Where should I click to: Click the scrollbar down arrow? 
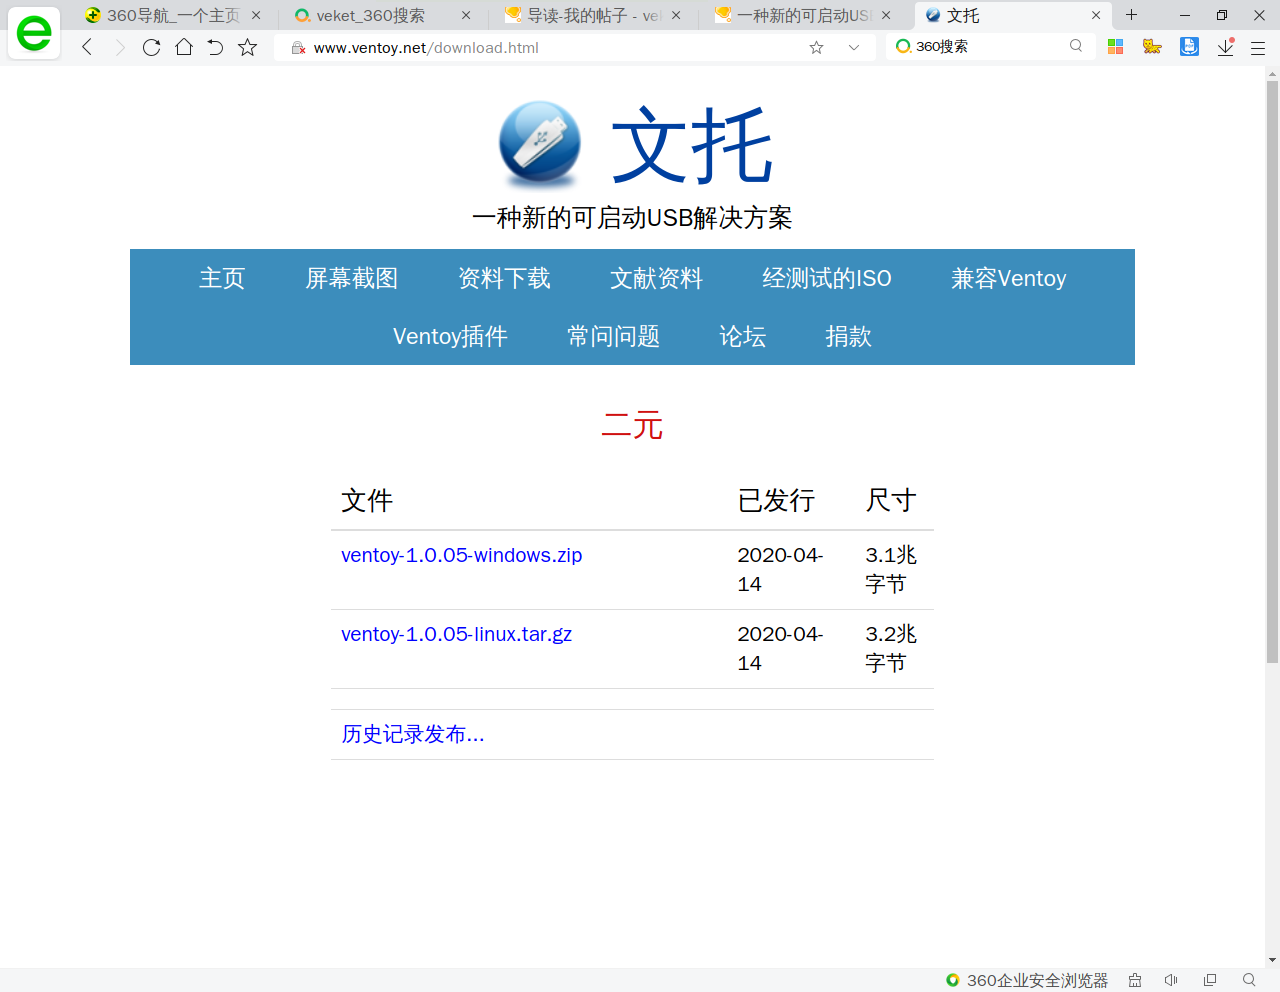pyautogui.click(x=1272, y=960)
